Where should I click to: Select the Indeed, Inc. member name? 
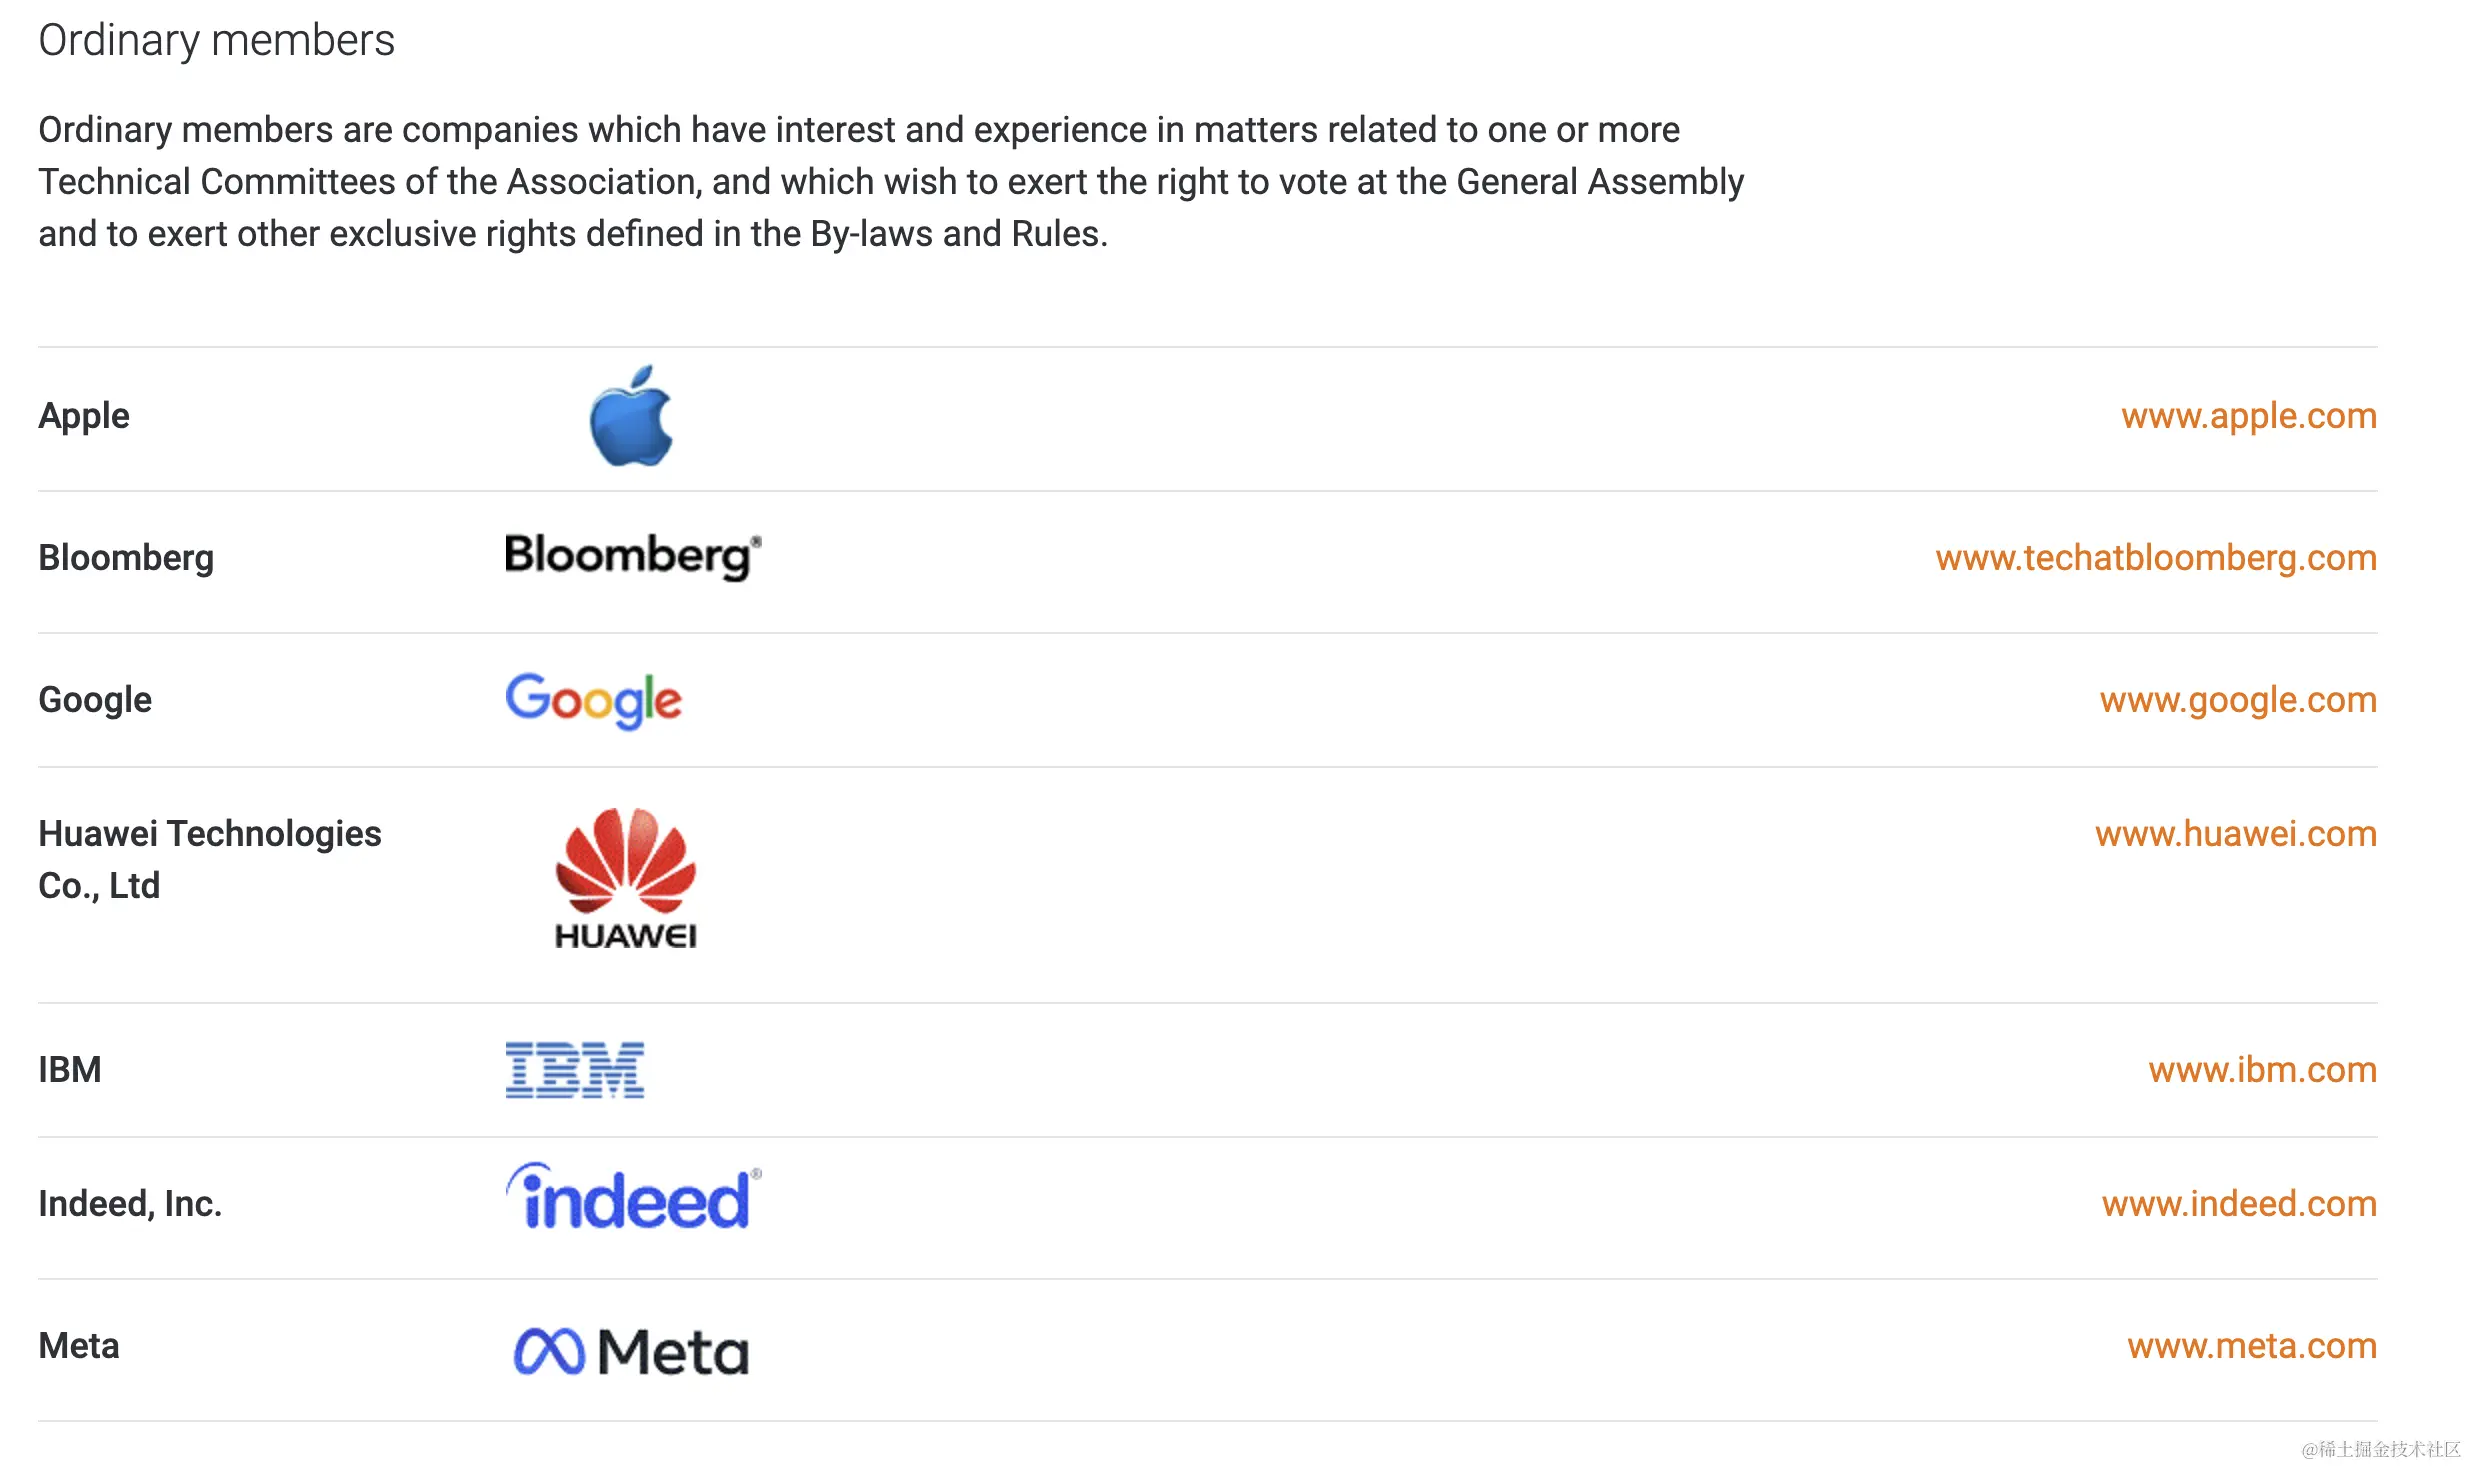[130, 1204]
